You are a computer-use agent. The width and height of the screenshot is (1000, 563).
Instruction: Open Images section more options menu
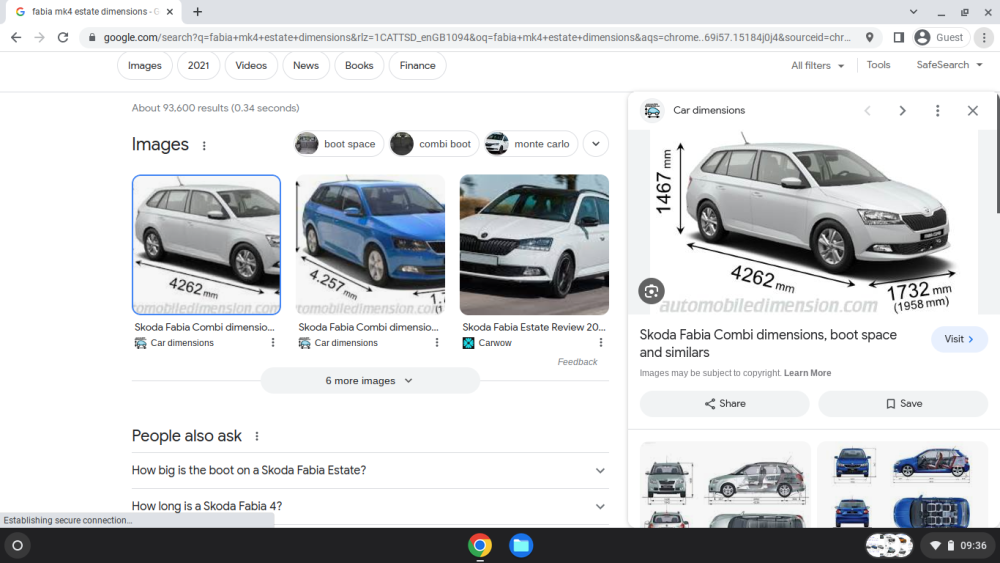[x=204, y=145]
